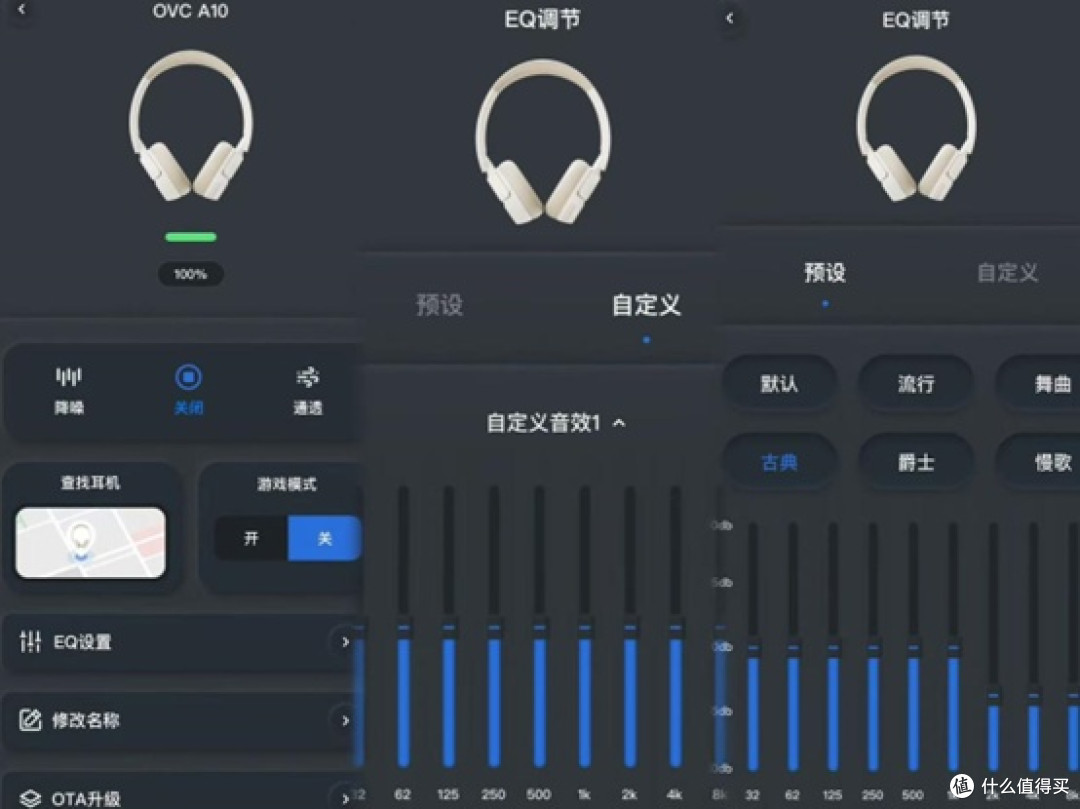Open OTA升级 row chevron

click(345, 798)
